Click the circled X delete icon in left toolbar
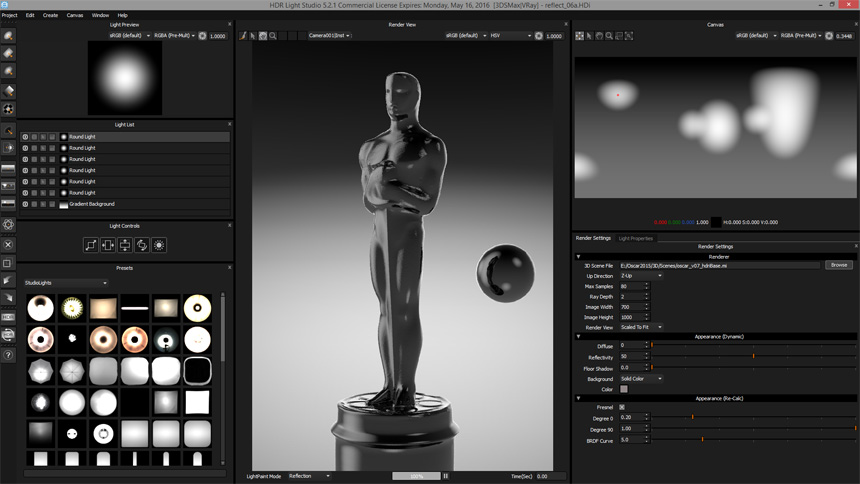Image resolution: width=860 pixels, height=484 pixels. tap(8, 245)
